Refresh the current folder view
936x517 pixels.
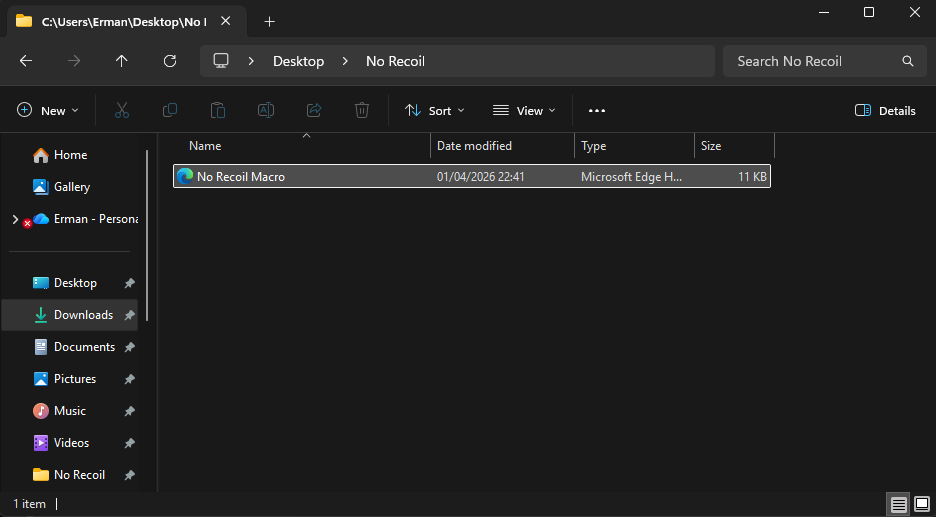(x=170, y=61)
